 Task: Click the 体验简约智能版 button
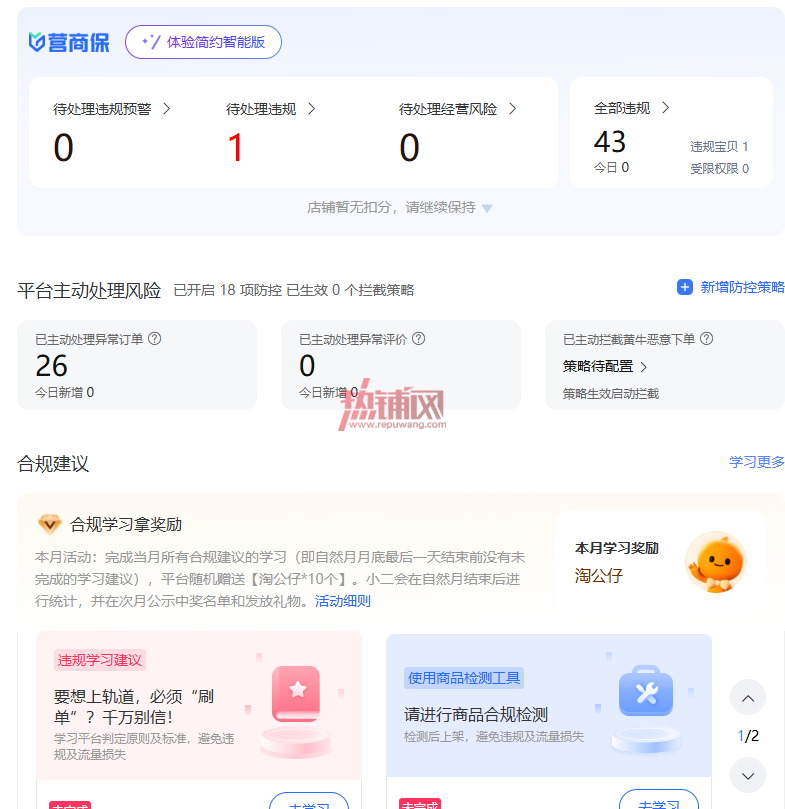click(203, 42)
